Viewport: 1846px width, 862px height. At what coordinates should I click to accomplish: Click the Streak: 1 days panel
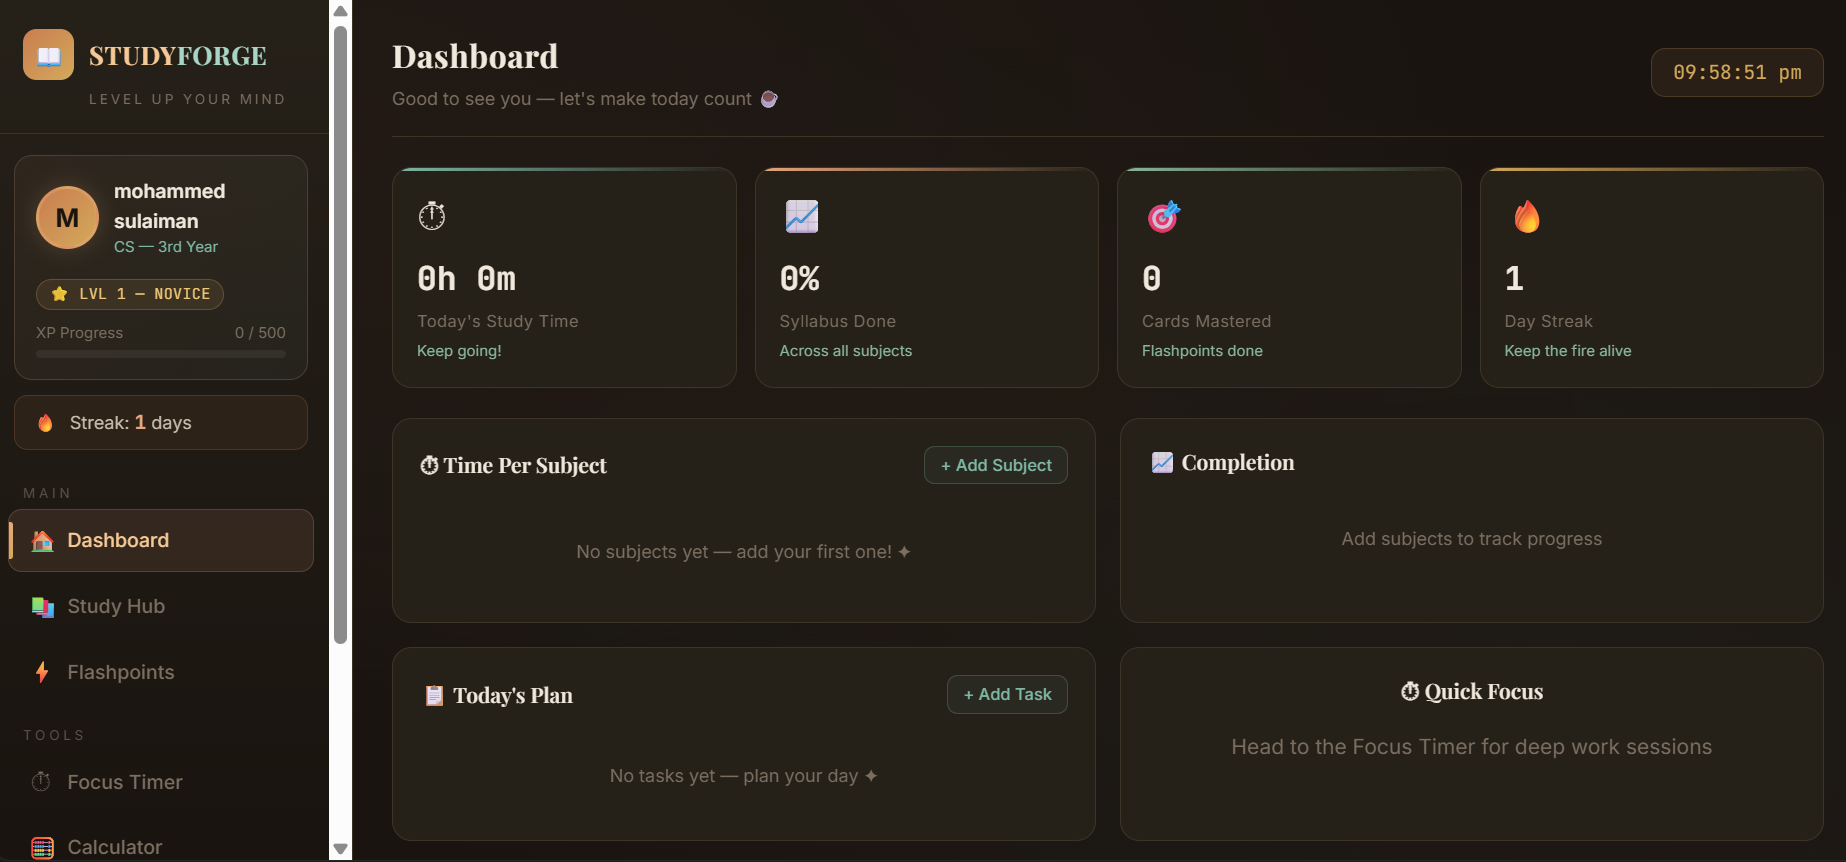tap(160, 422)
